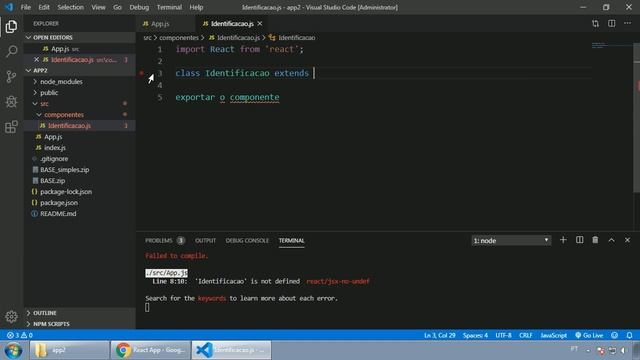This screenshot has width=640, height=360.
Task: Select the terminal instance dropdown '1: node'
Action: click(x=511, y=240)
